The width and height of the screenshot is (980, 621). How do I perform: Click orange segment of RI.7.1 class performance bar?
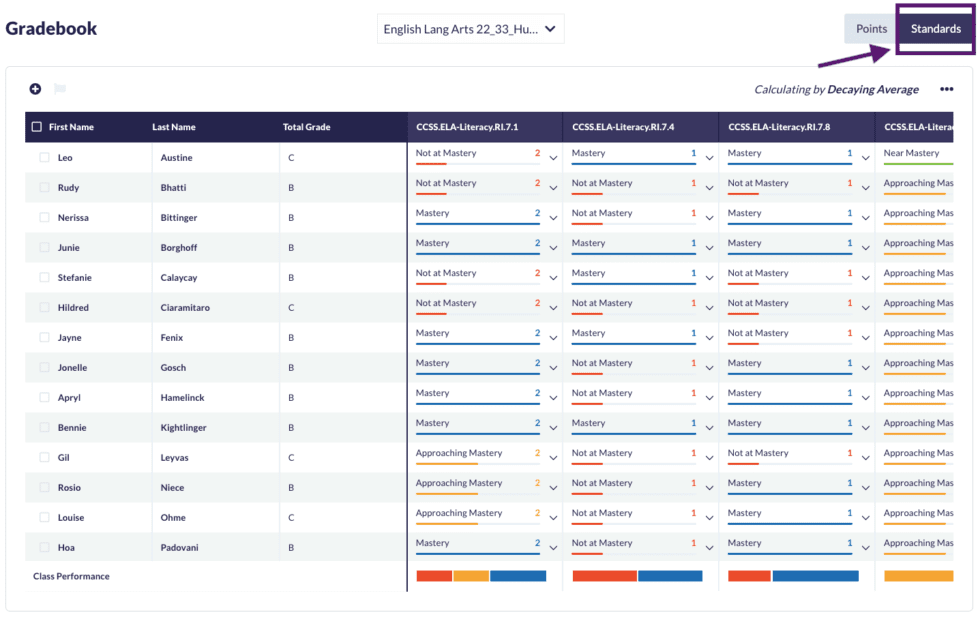pyautogui.click(x=471, y=576)
